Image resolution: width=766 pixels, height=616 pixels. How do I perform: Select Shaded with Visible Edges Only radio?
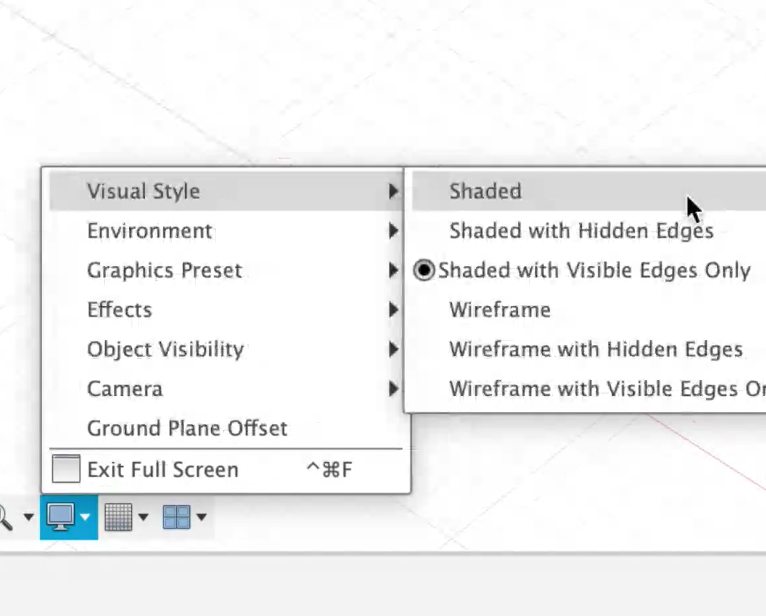point(424,270)
